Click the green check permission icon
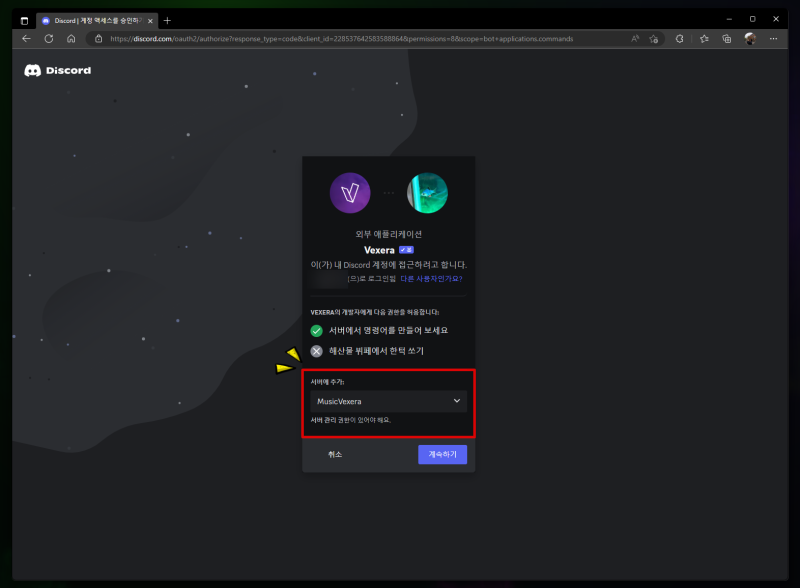The height and width of the screenshot is (588, 800). click(317, 331)
